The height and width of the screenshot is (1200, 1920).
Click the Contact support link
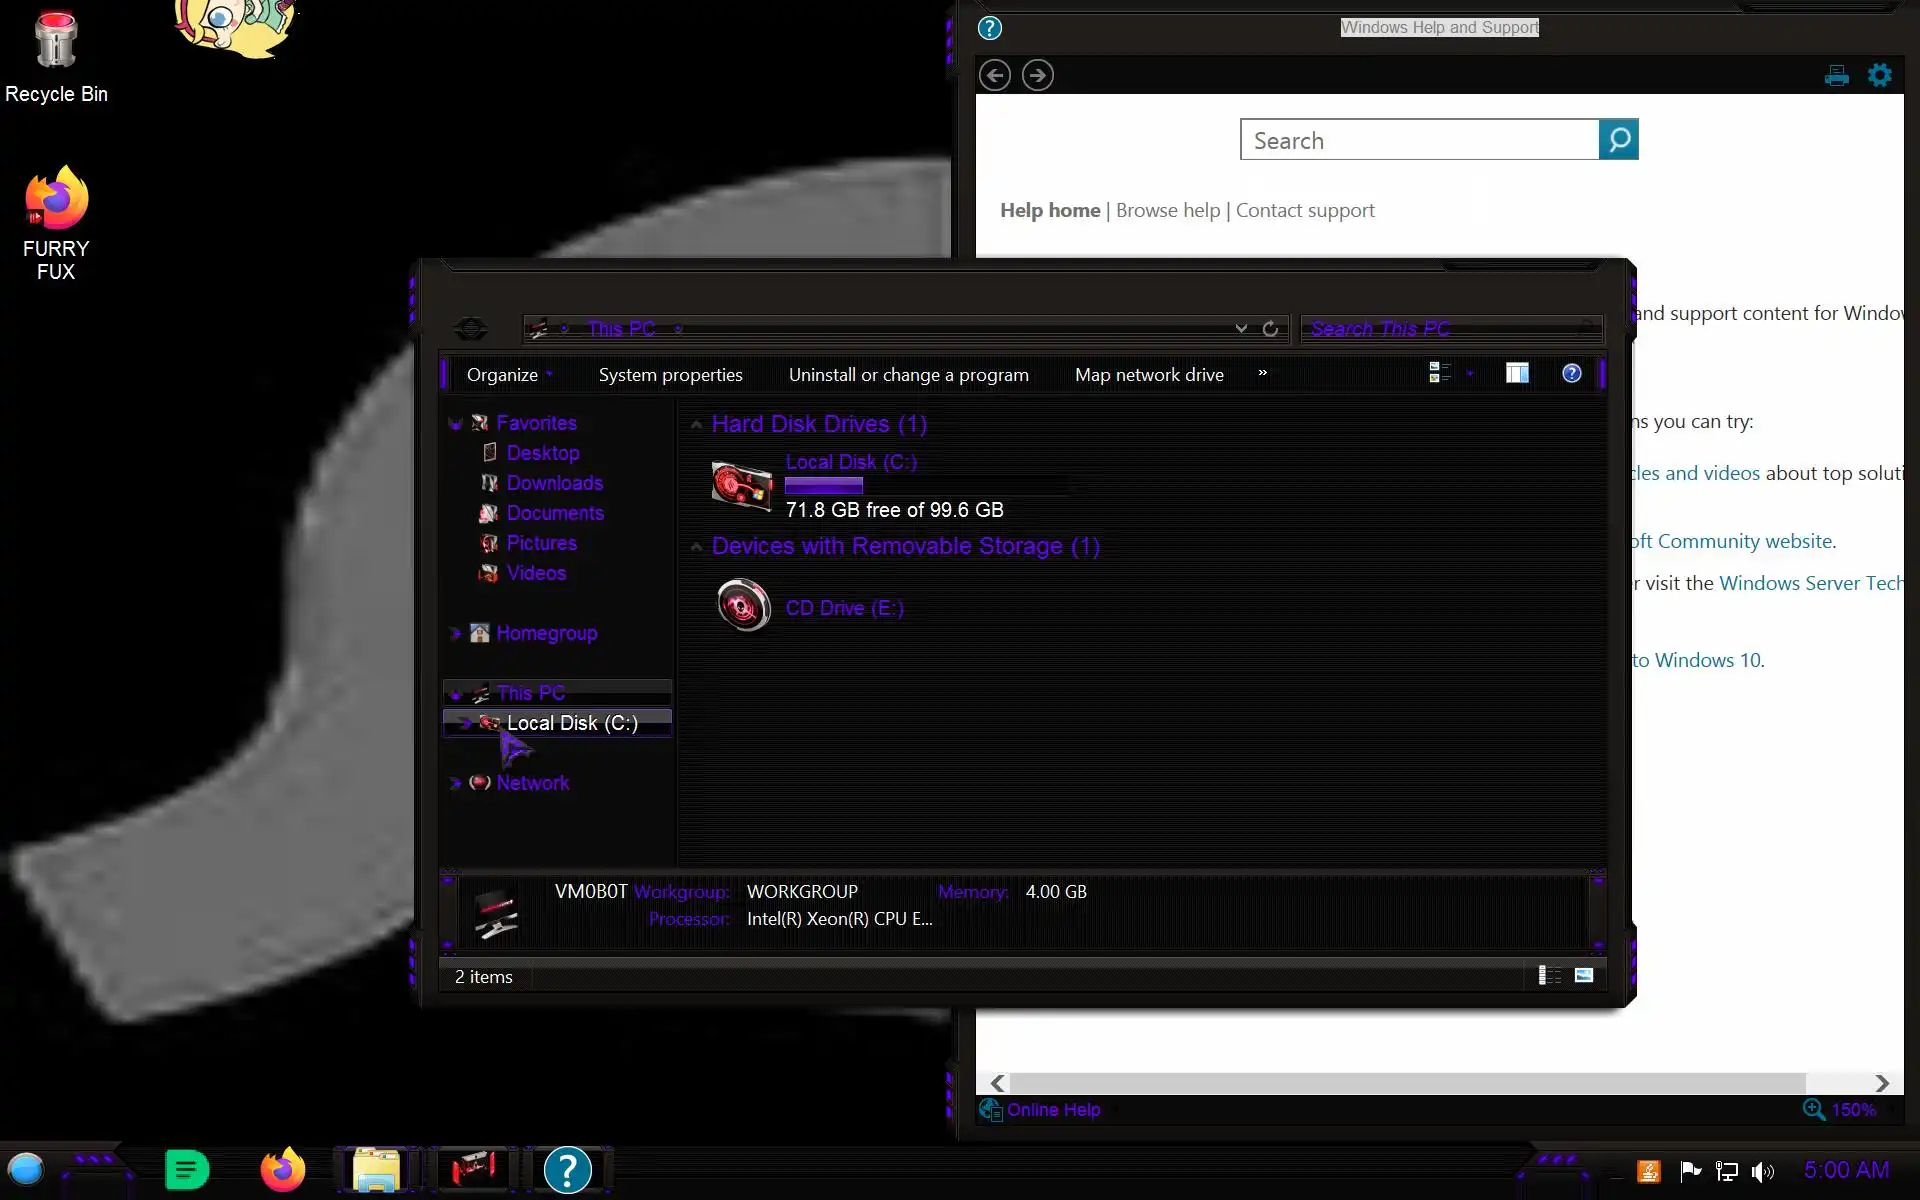pyautogui.click(x=1304, y=210)
